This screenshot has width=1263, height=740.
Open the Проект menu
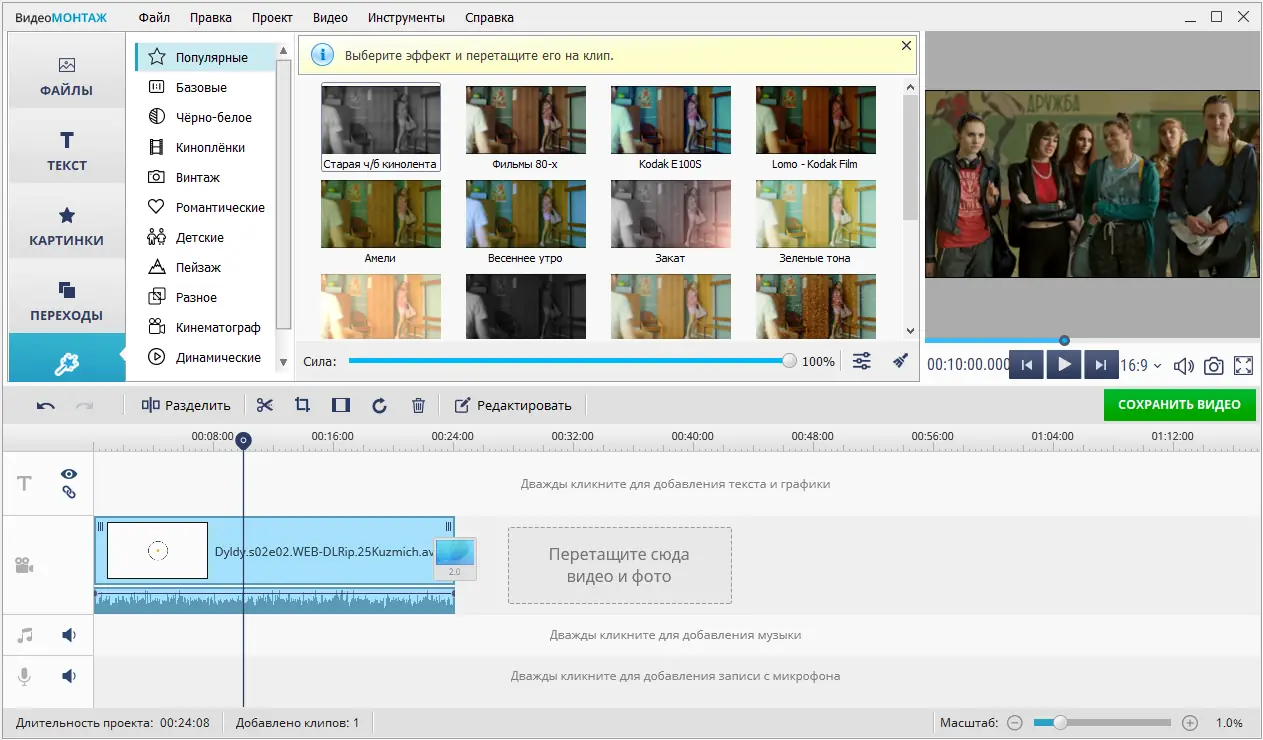(272, 17)
